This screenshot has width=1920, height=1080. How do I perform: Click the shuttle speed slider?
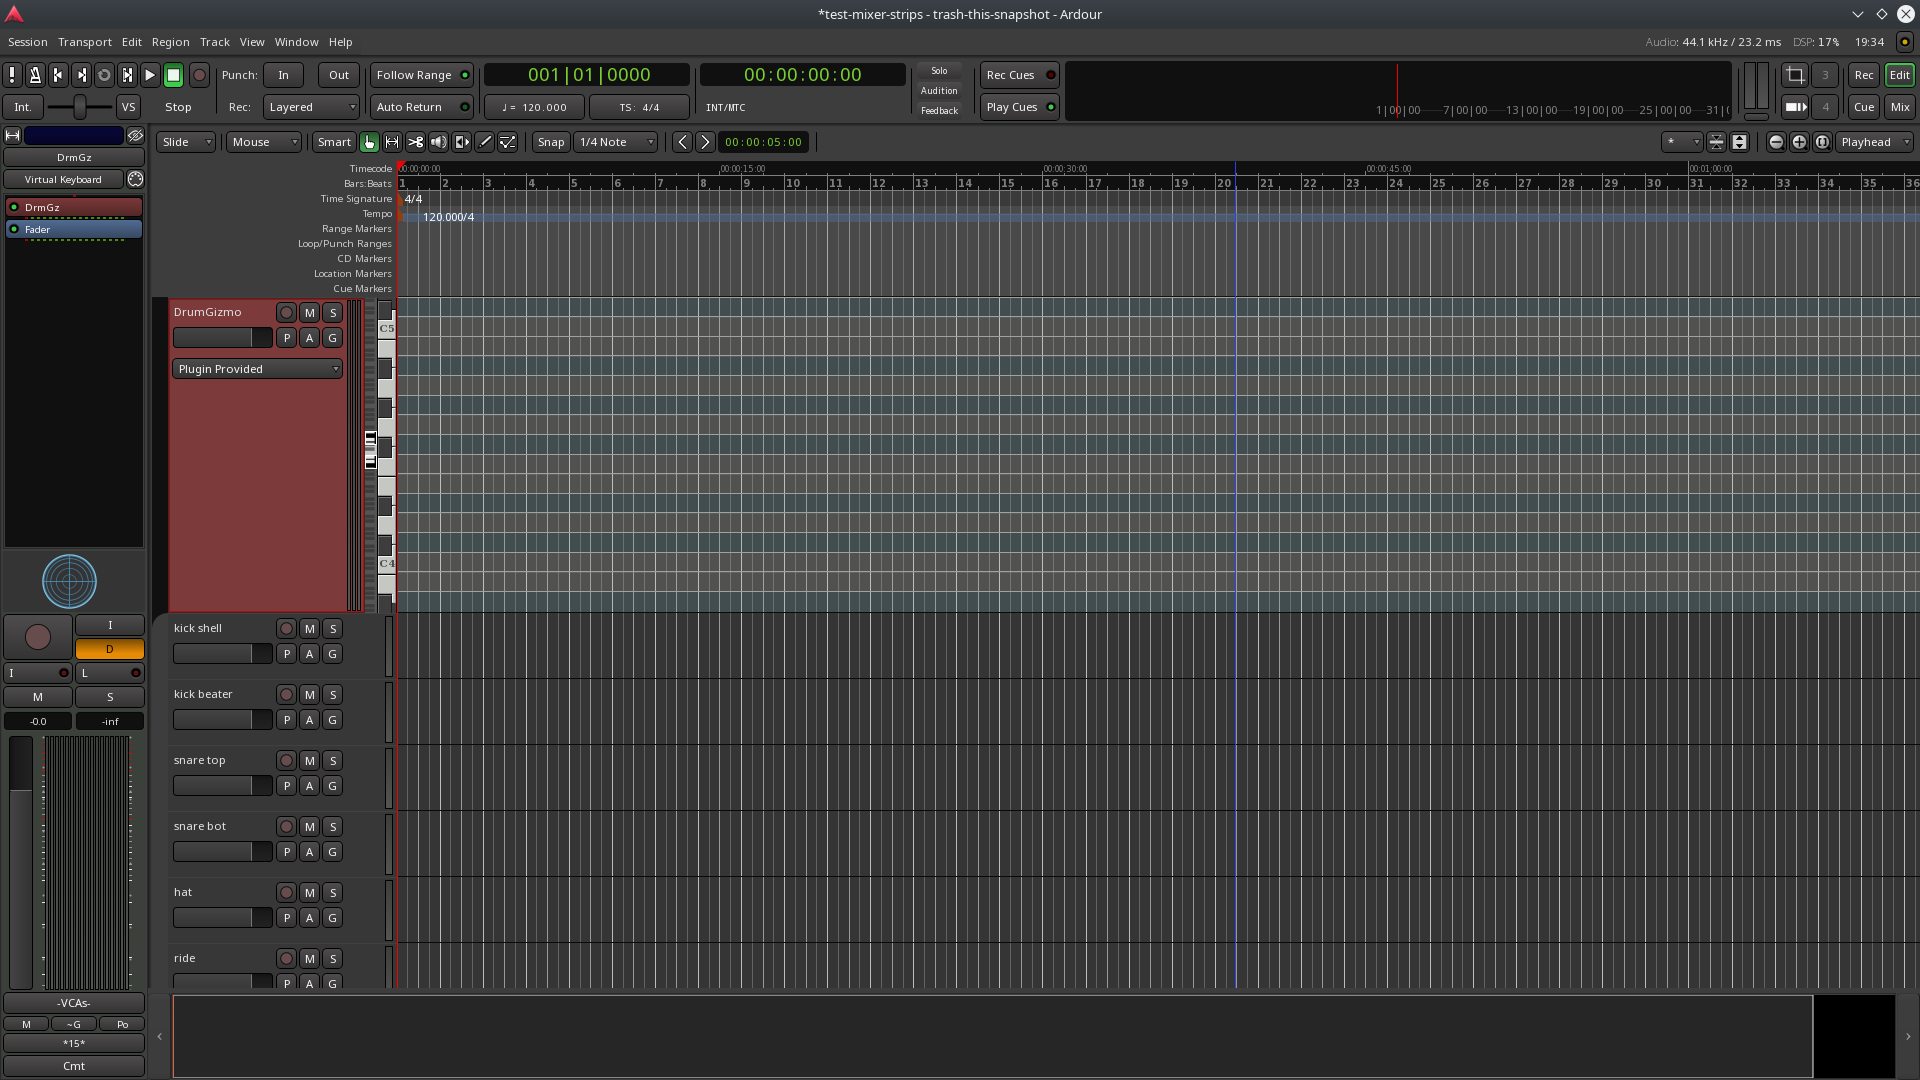80,107
